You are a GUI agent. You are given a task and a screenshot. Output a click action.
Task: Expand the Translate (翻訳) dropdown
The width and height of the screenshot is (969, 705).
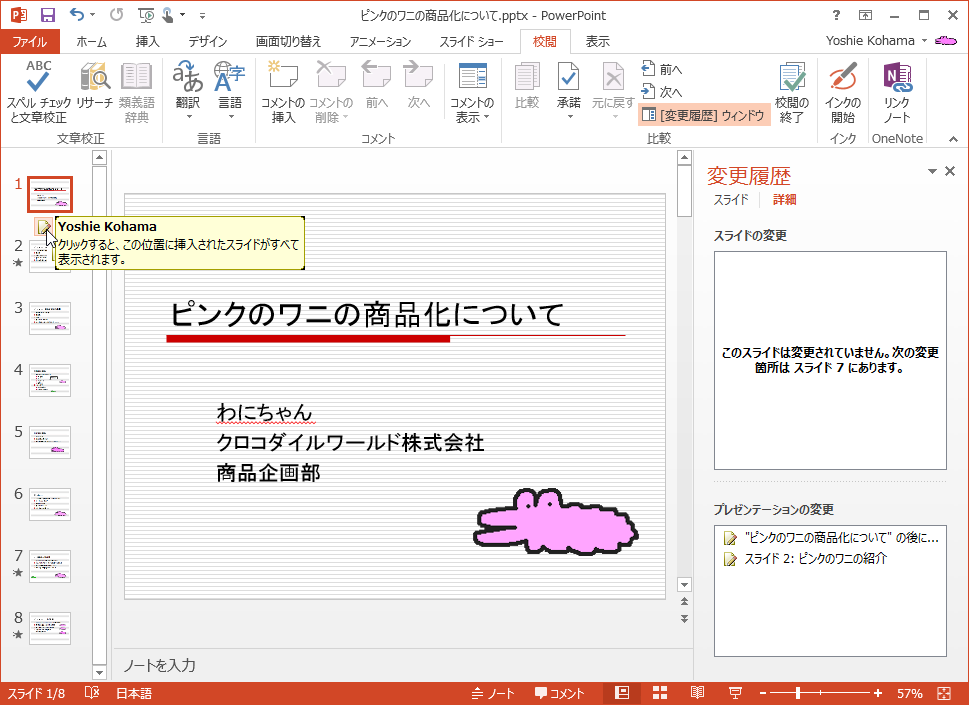coord(188,116)
